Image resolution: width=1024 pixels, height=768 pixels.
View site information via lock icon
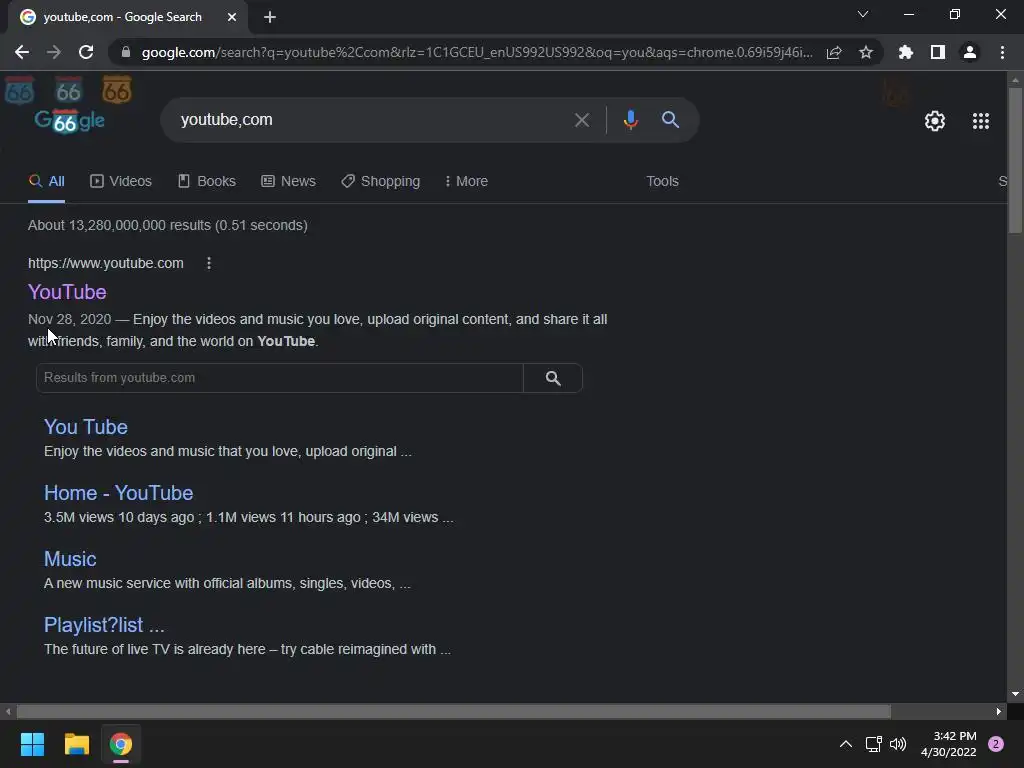coord(126,52)
